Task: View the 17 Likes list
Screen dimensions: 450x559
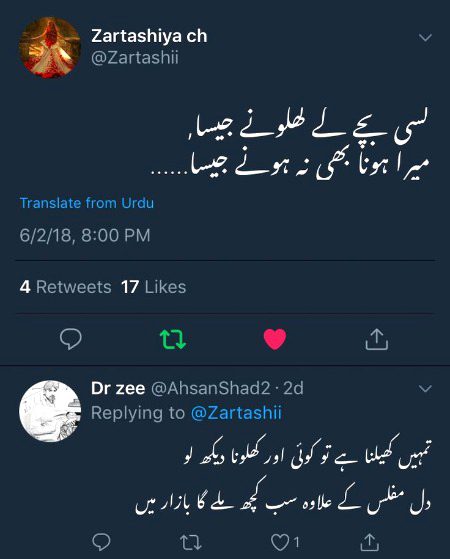Action: [154, 287]
